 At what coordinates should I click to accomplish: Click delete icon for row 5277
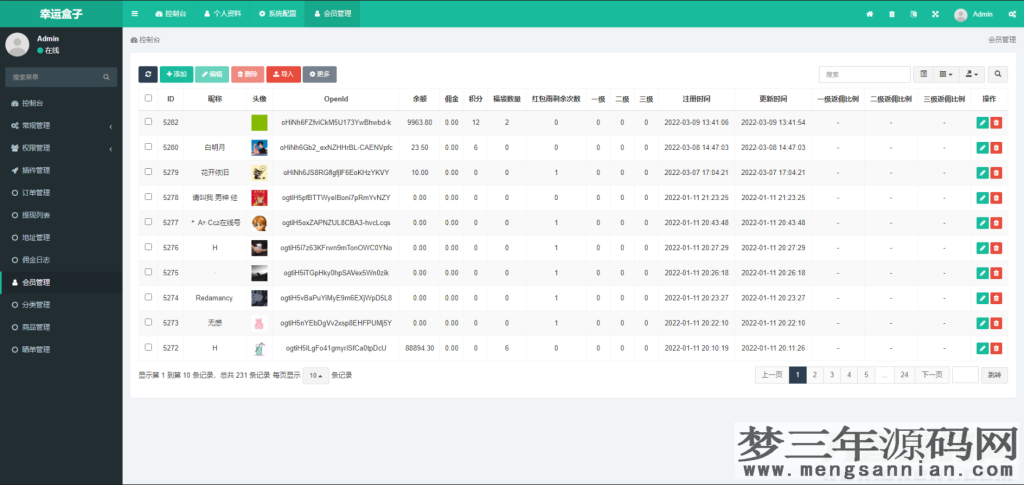click(x=995, y=223)
